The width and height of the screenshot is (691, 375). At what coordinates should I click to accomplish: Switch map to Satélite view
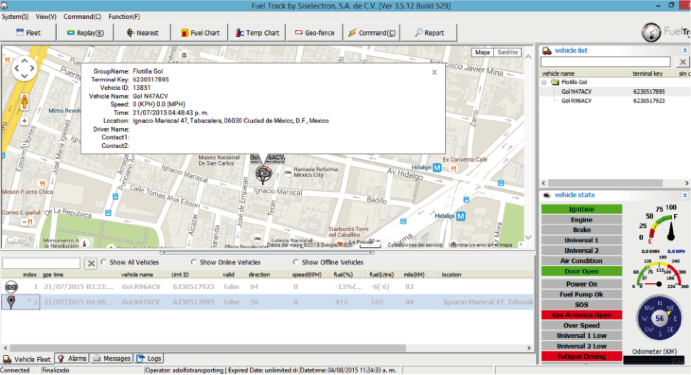tap(508, 52)
